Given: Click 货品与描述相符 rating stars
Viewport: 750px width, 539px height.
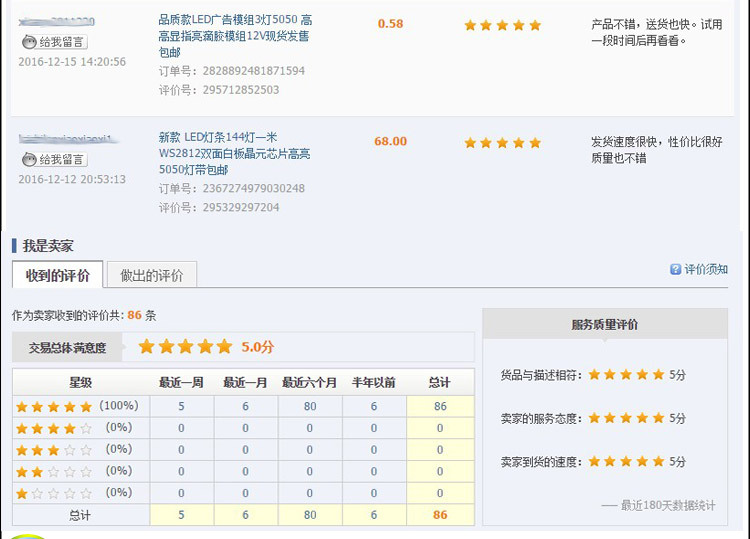Looking at the screenshot, I should (x=626, y=375).
